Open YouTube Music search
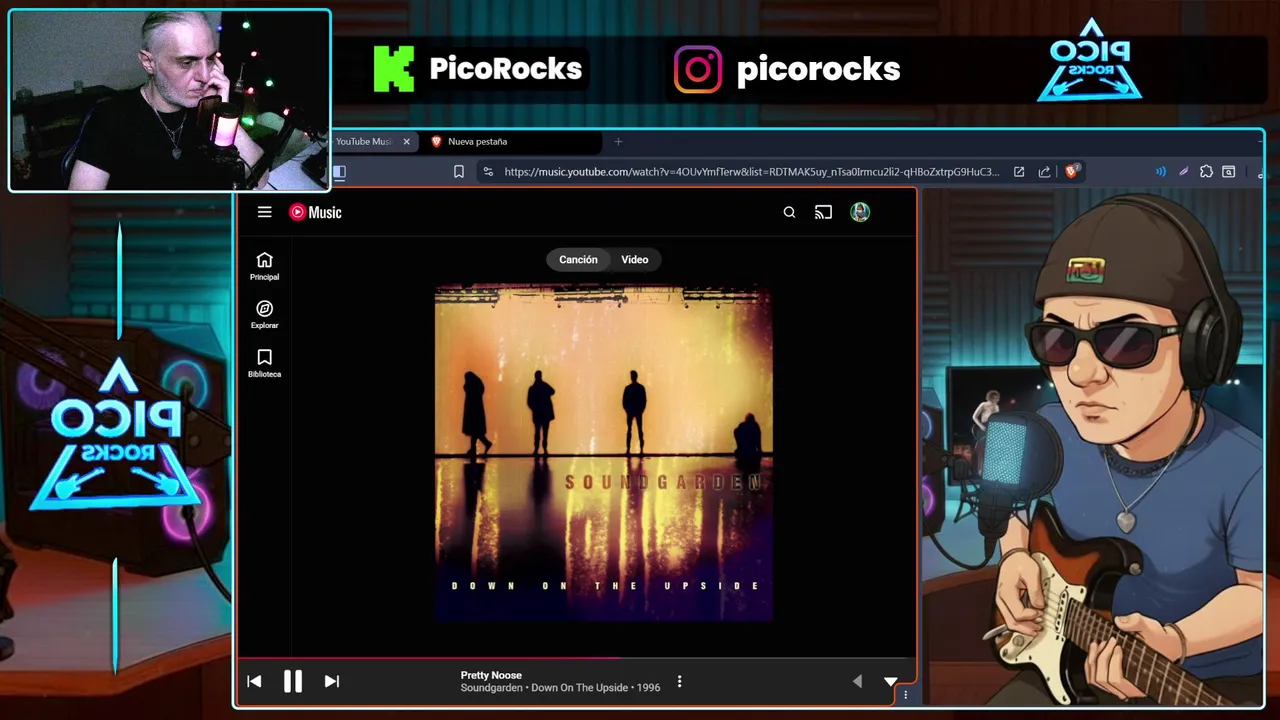 [x=789, y=212]
